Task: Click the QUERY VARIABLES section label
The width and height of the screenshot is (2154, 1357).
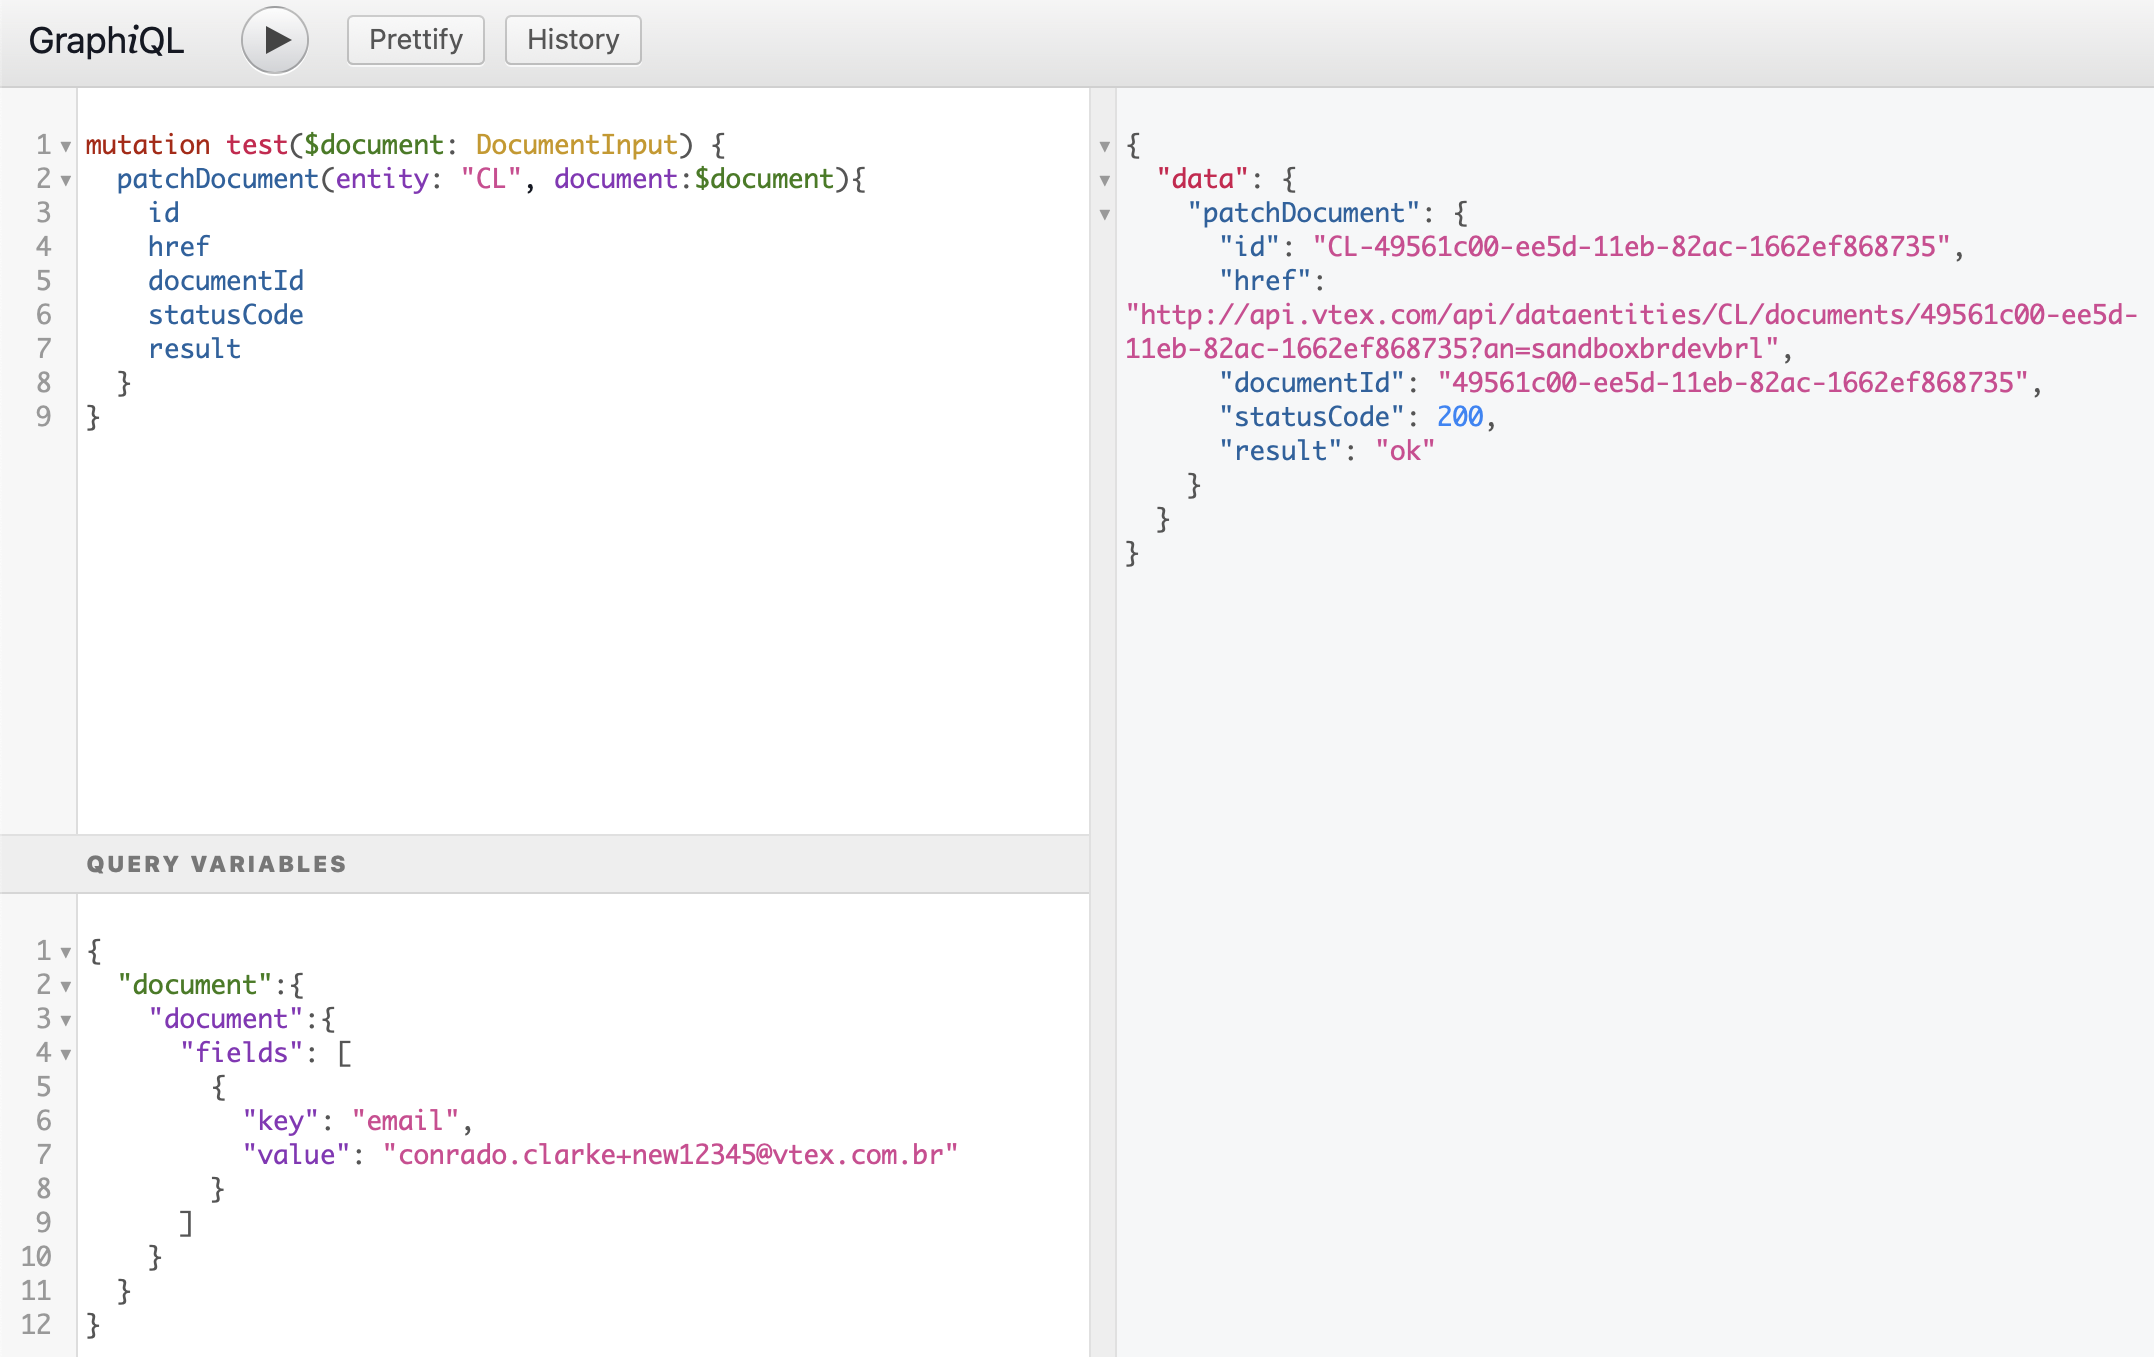Action: (217, 863)
